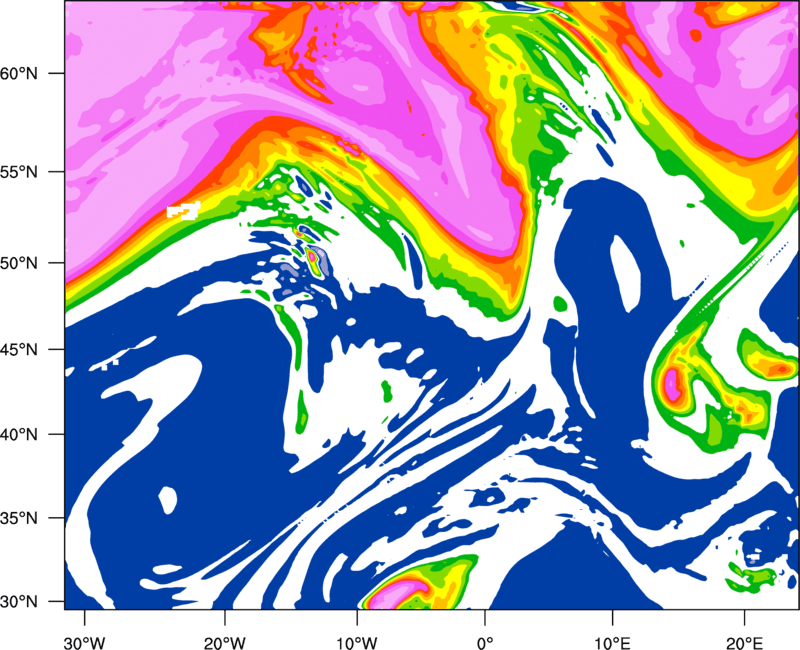Screen dimensions: 800x650
Task: Click the 35°N latitude label
Action: [x=19, y=518]
